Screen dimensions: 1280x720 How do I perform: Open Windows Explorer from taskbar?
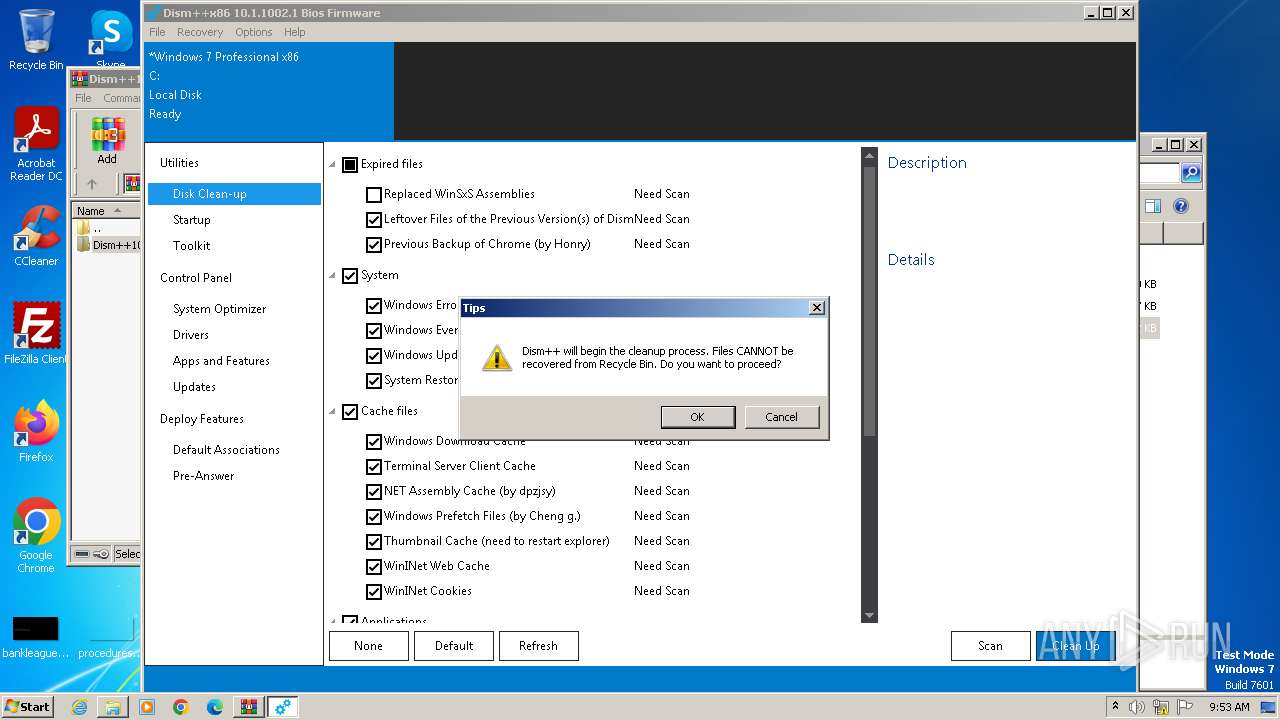pos(113,707)
